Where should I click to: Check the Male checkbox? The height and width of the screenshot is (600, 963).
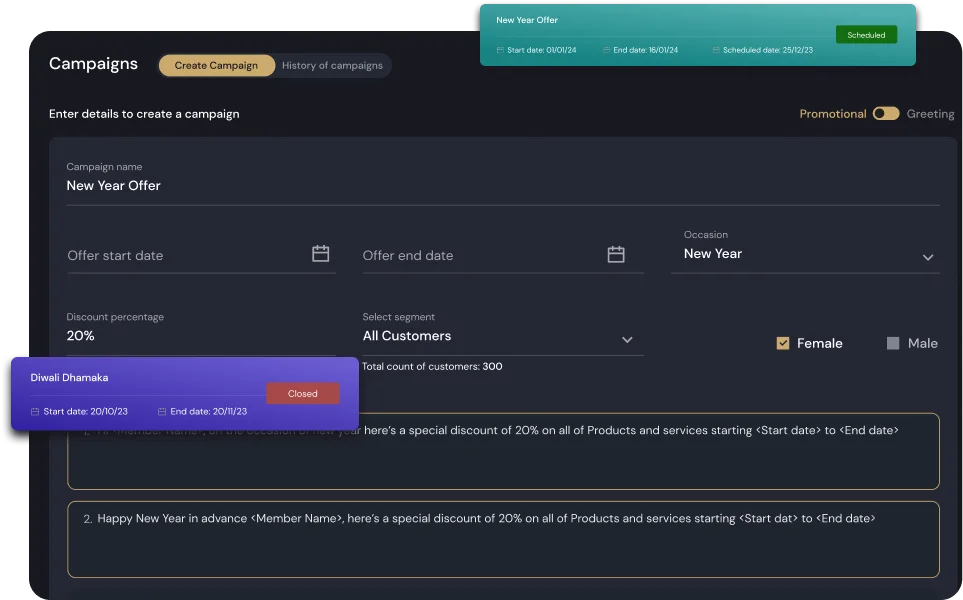893,343
